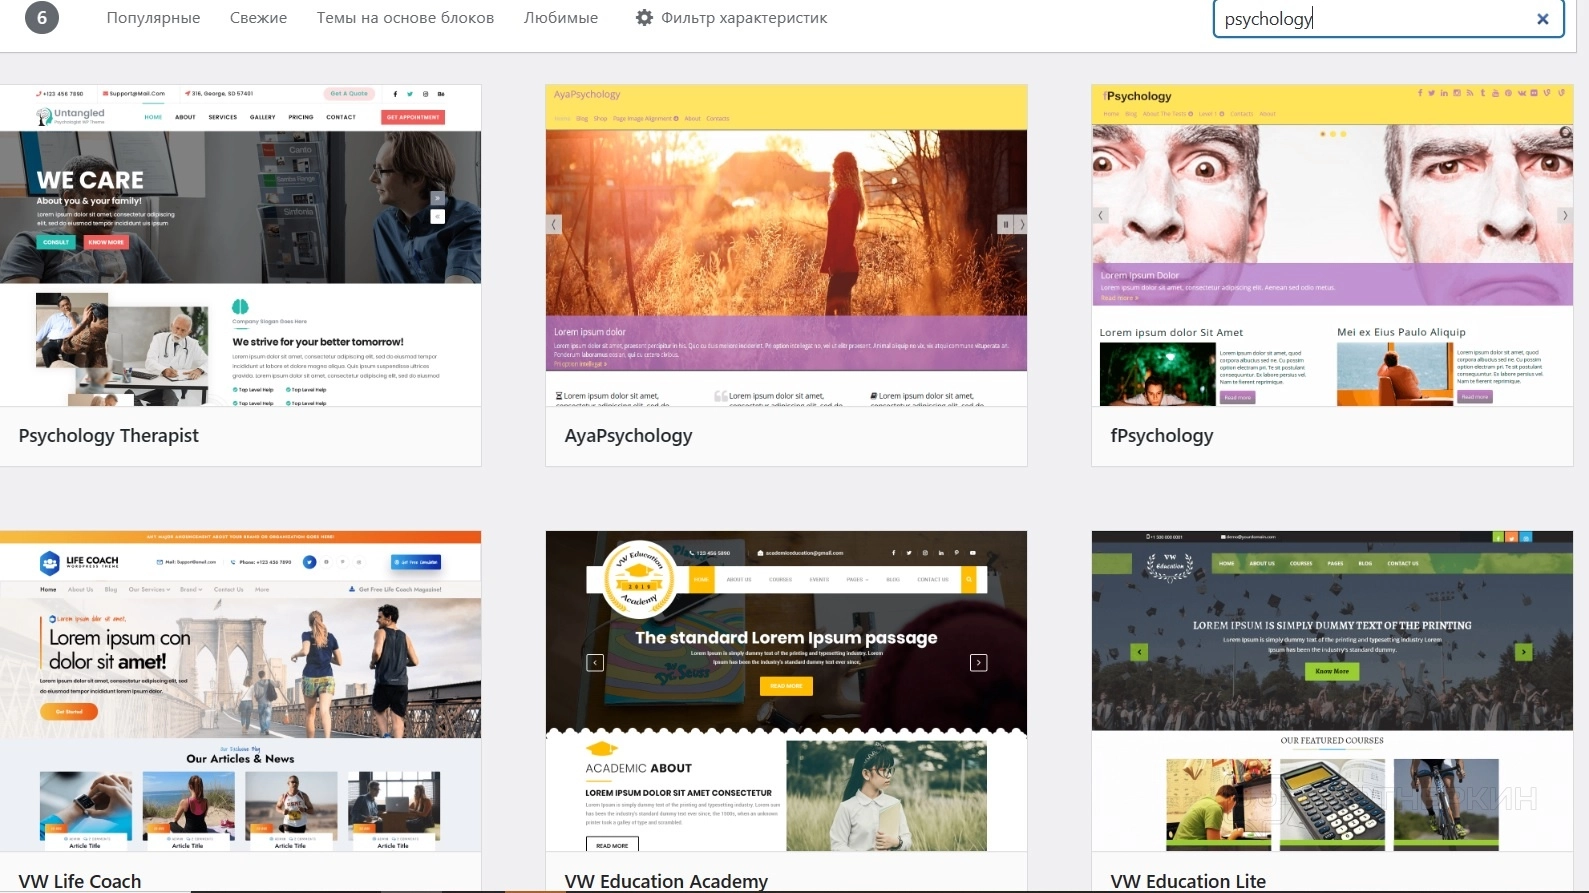Open the Любимые tab

[561, 18]
